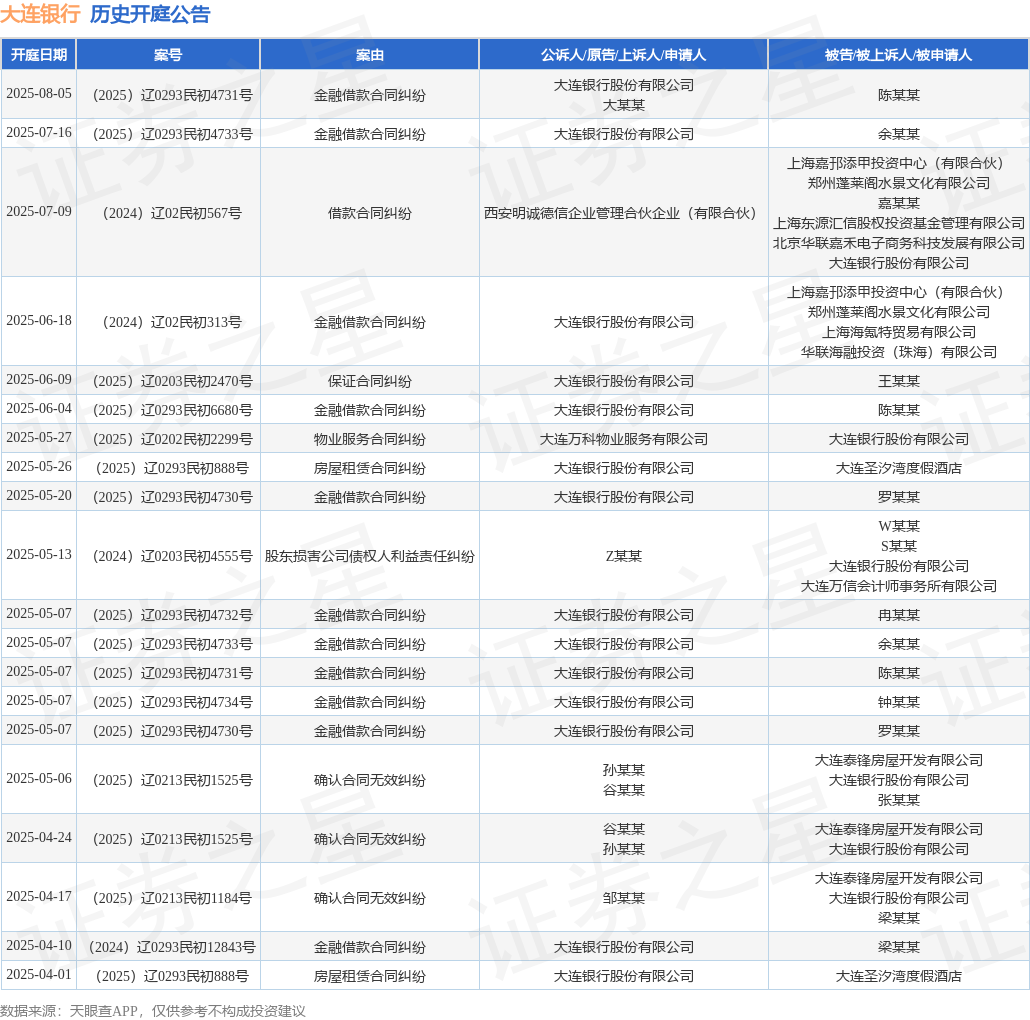Click defendant 大连圣汐湾度假酒店 in 2025-05-26 row
Screen dimensions: 1030x1020
click(899, 468)
